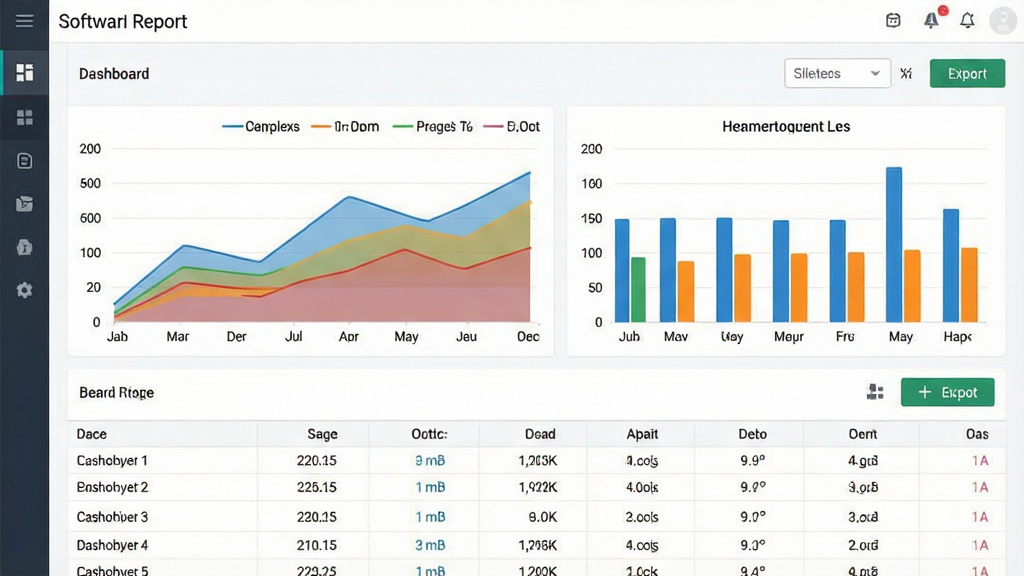Sort by the Oas column header
1024x576 pixels.
pos(977,434)
